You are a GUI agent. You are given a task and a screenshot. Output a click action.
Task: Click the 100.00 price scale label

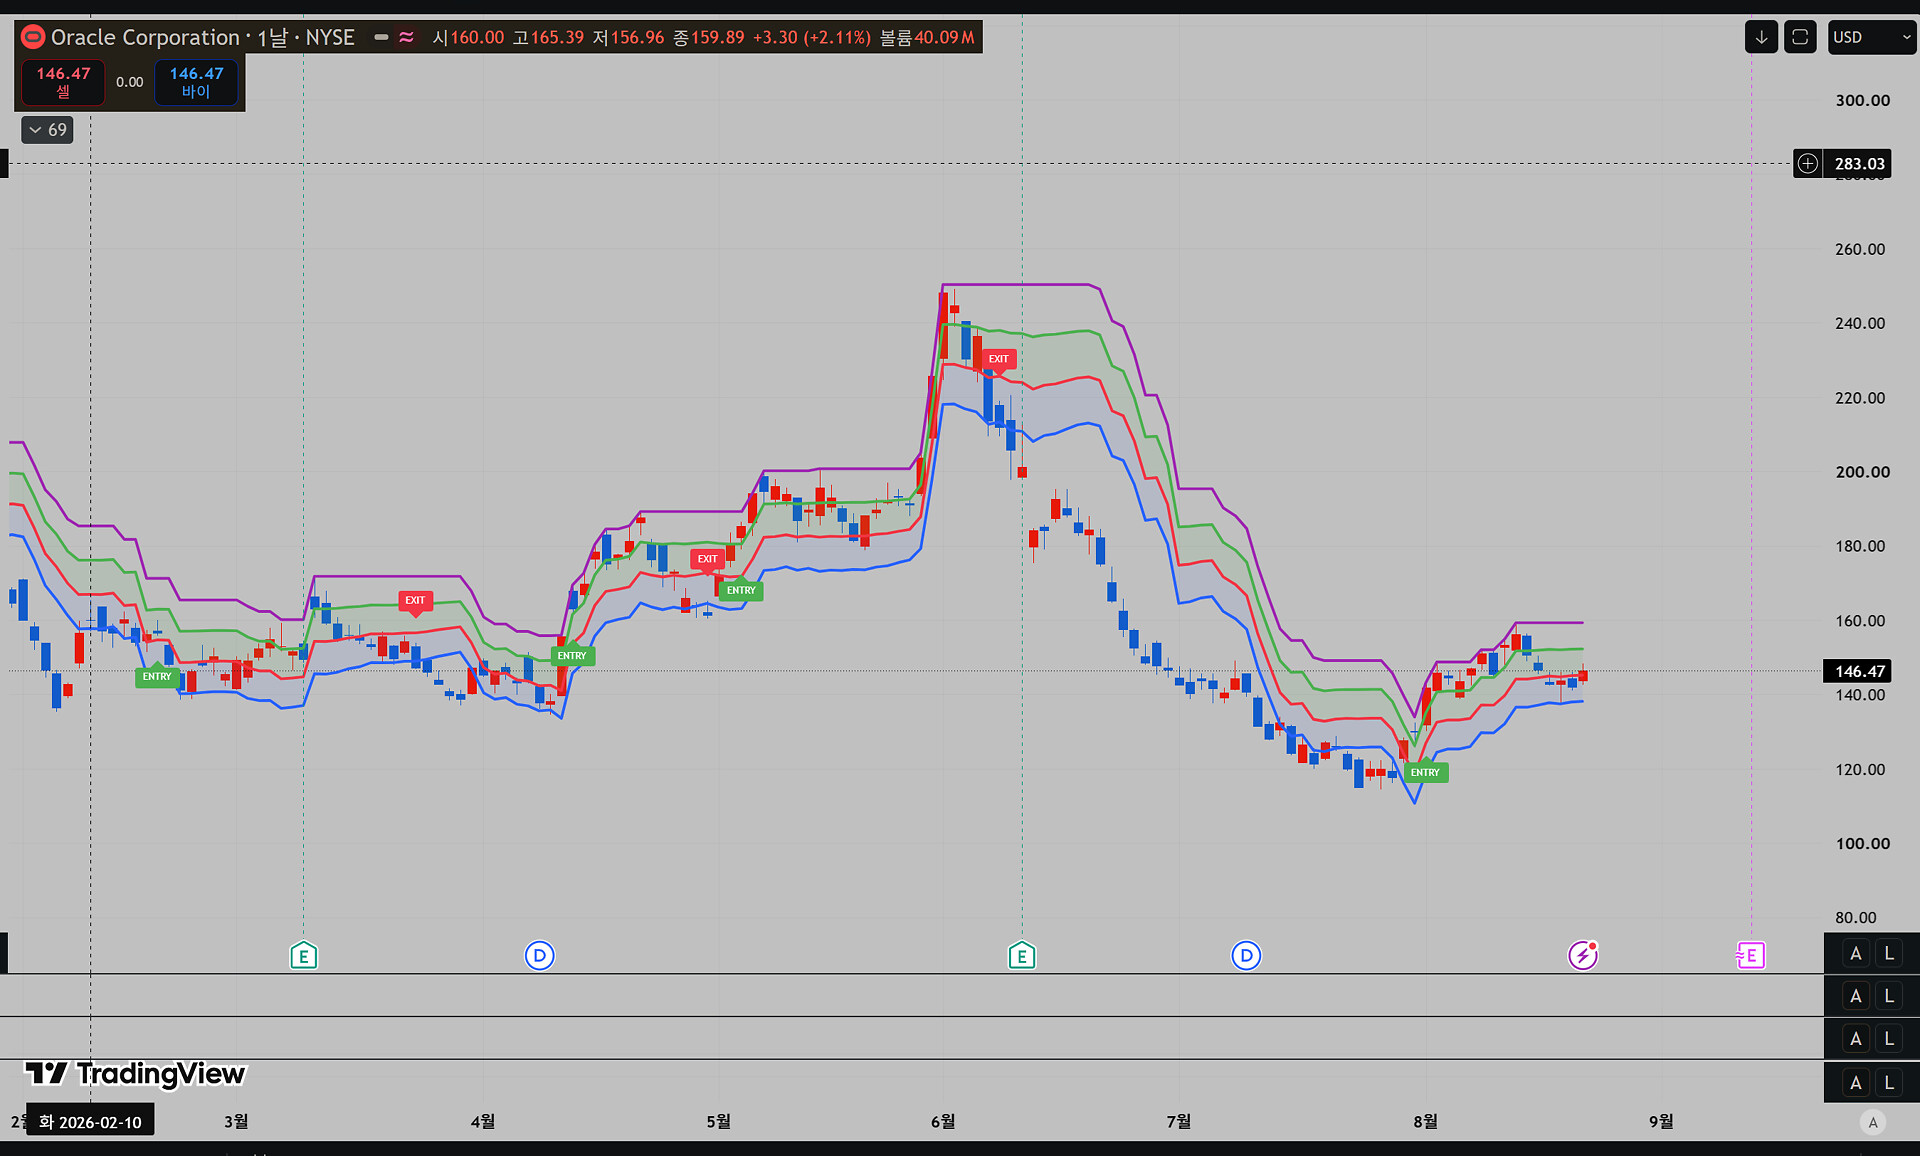click(1862, 843)
